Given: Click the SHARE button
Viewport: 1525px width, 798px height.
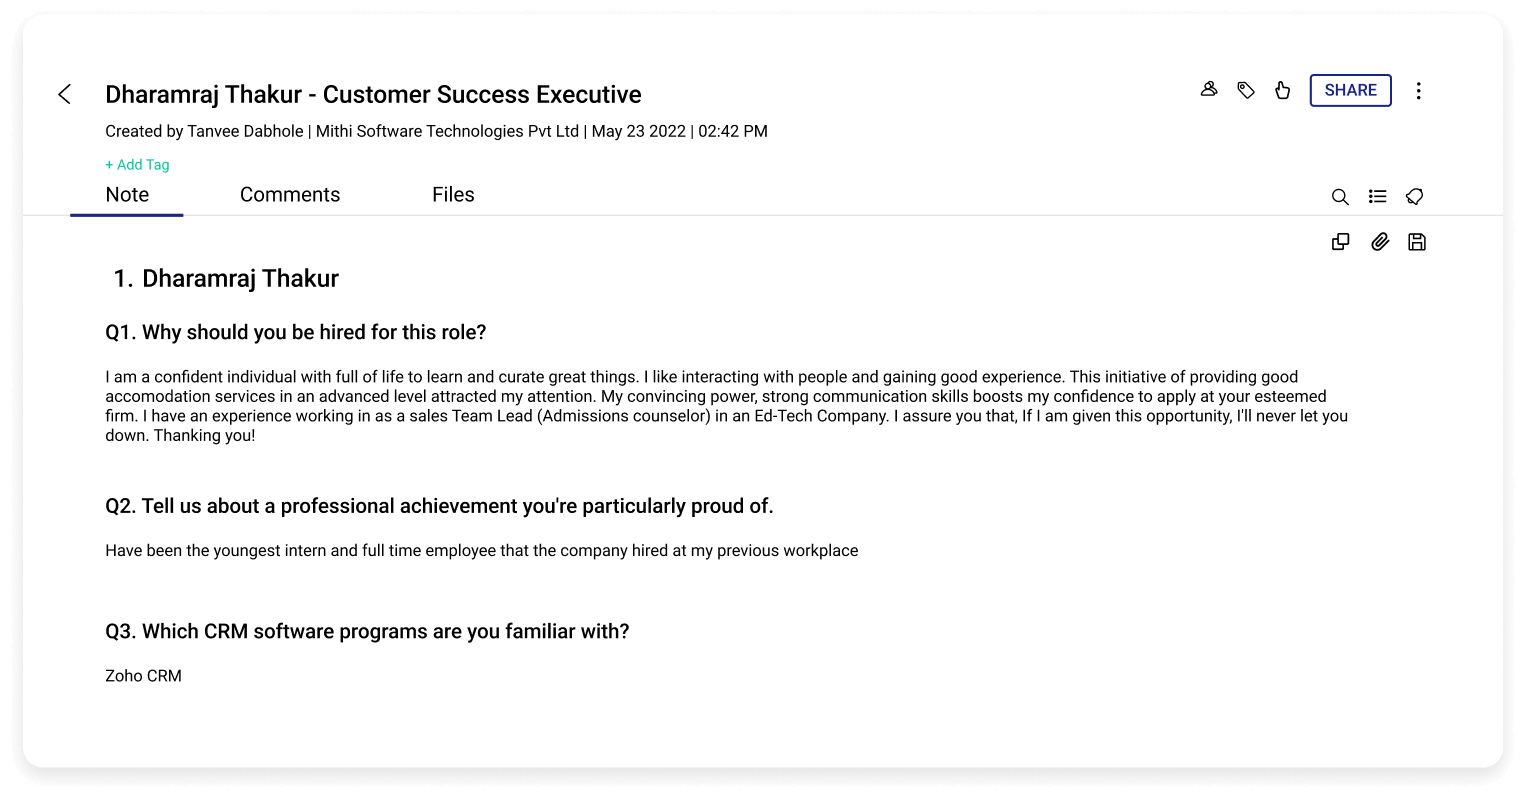Looking at the screenshot, I should point(1350,90).
